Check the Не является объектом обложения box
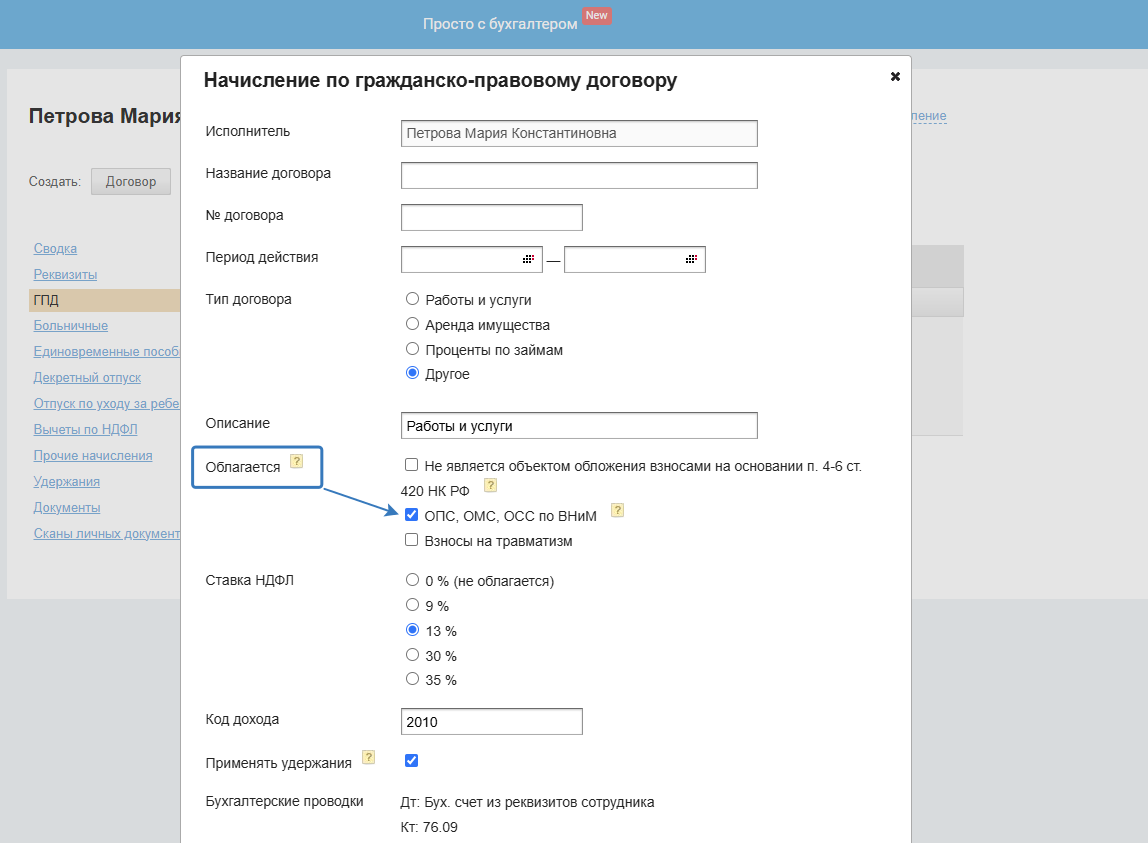 coord(412,465)
